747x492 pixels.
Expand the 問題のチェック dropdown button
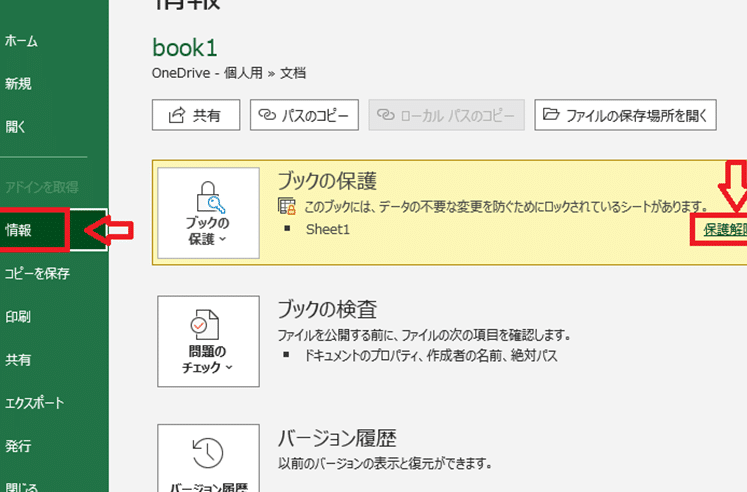coord(208,341)
